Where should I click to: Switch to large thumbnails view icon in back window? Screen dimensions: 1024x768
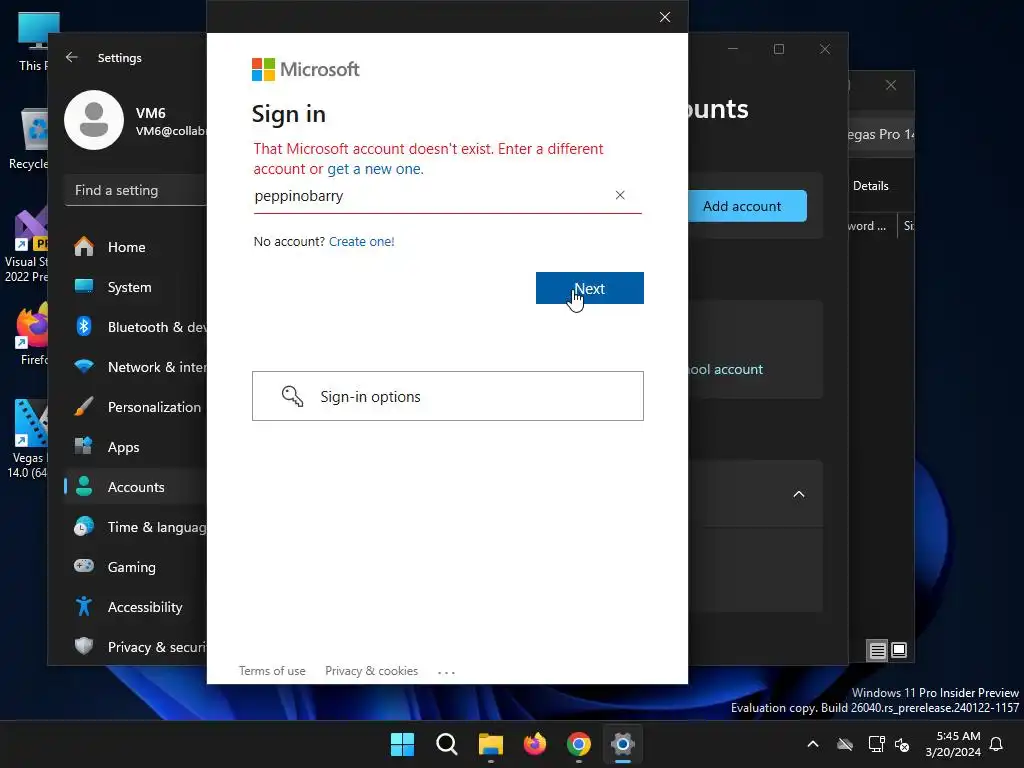coord(899,650)
